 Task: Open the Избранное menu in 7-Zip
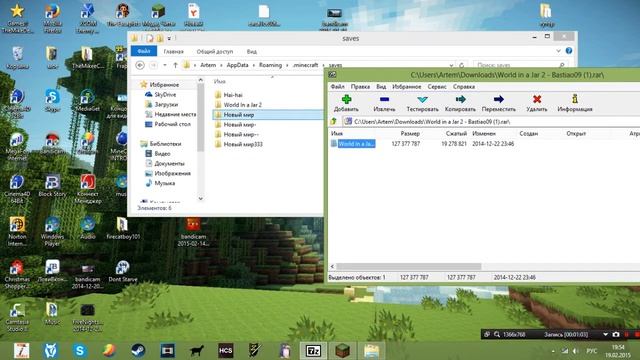(x=406, y=87)
